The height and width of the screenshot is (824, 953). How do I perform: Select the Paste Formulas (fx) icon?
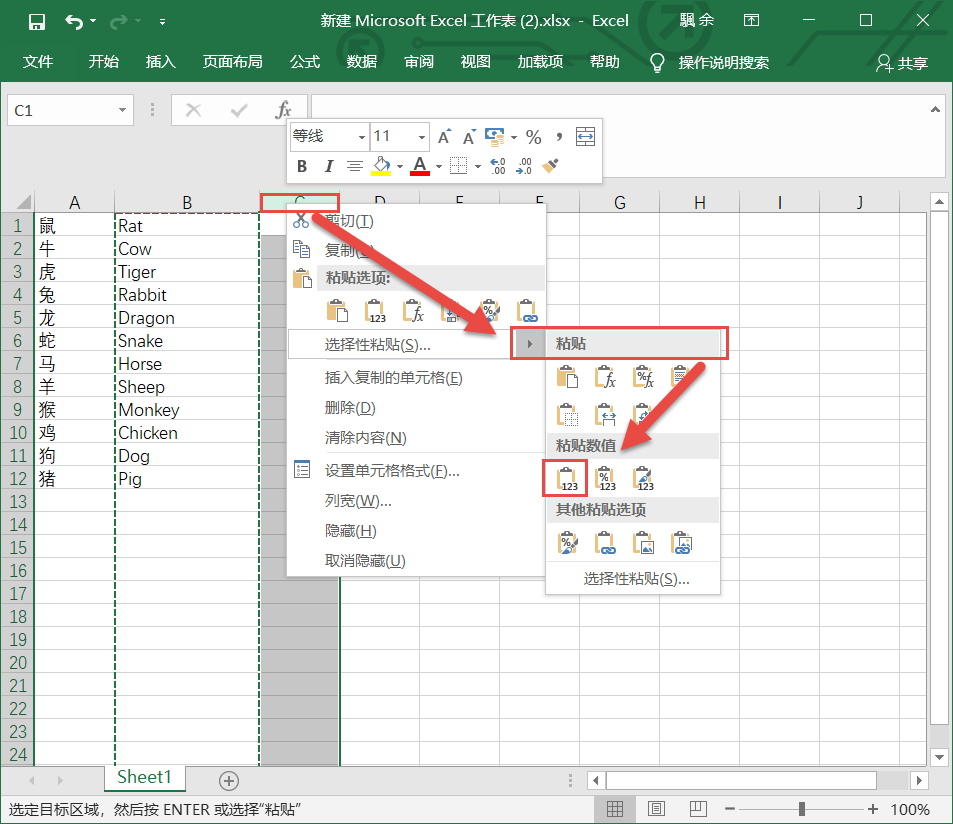604,377
